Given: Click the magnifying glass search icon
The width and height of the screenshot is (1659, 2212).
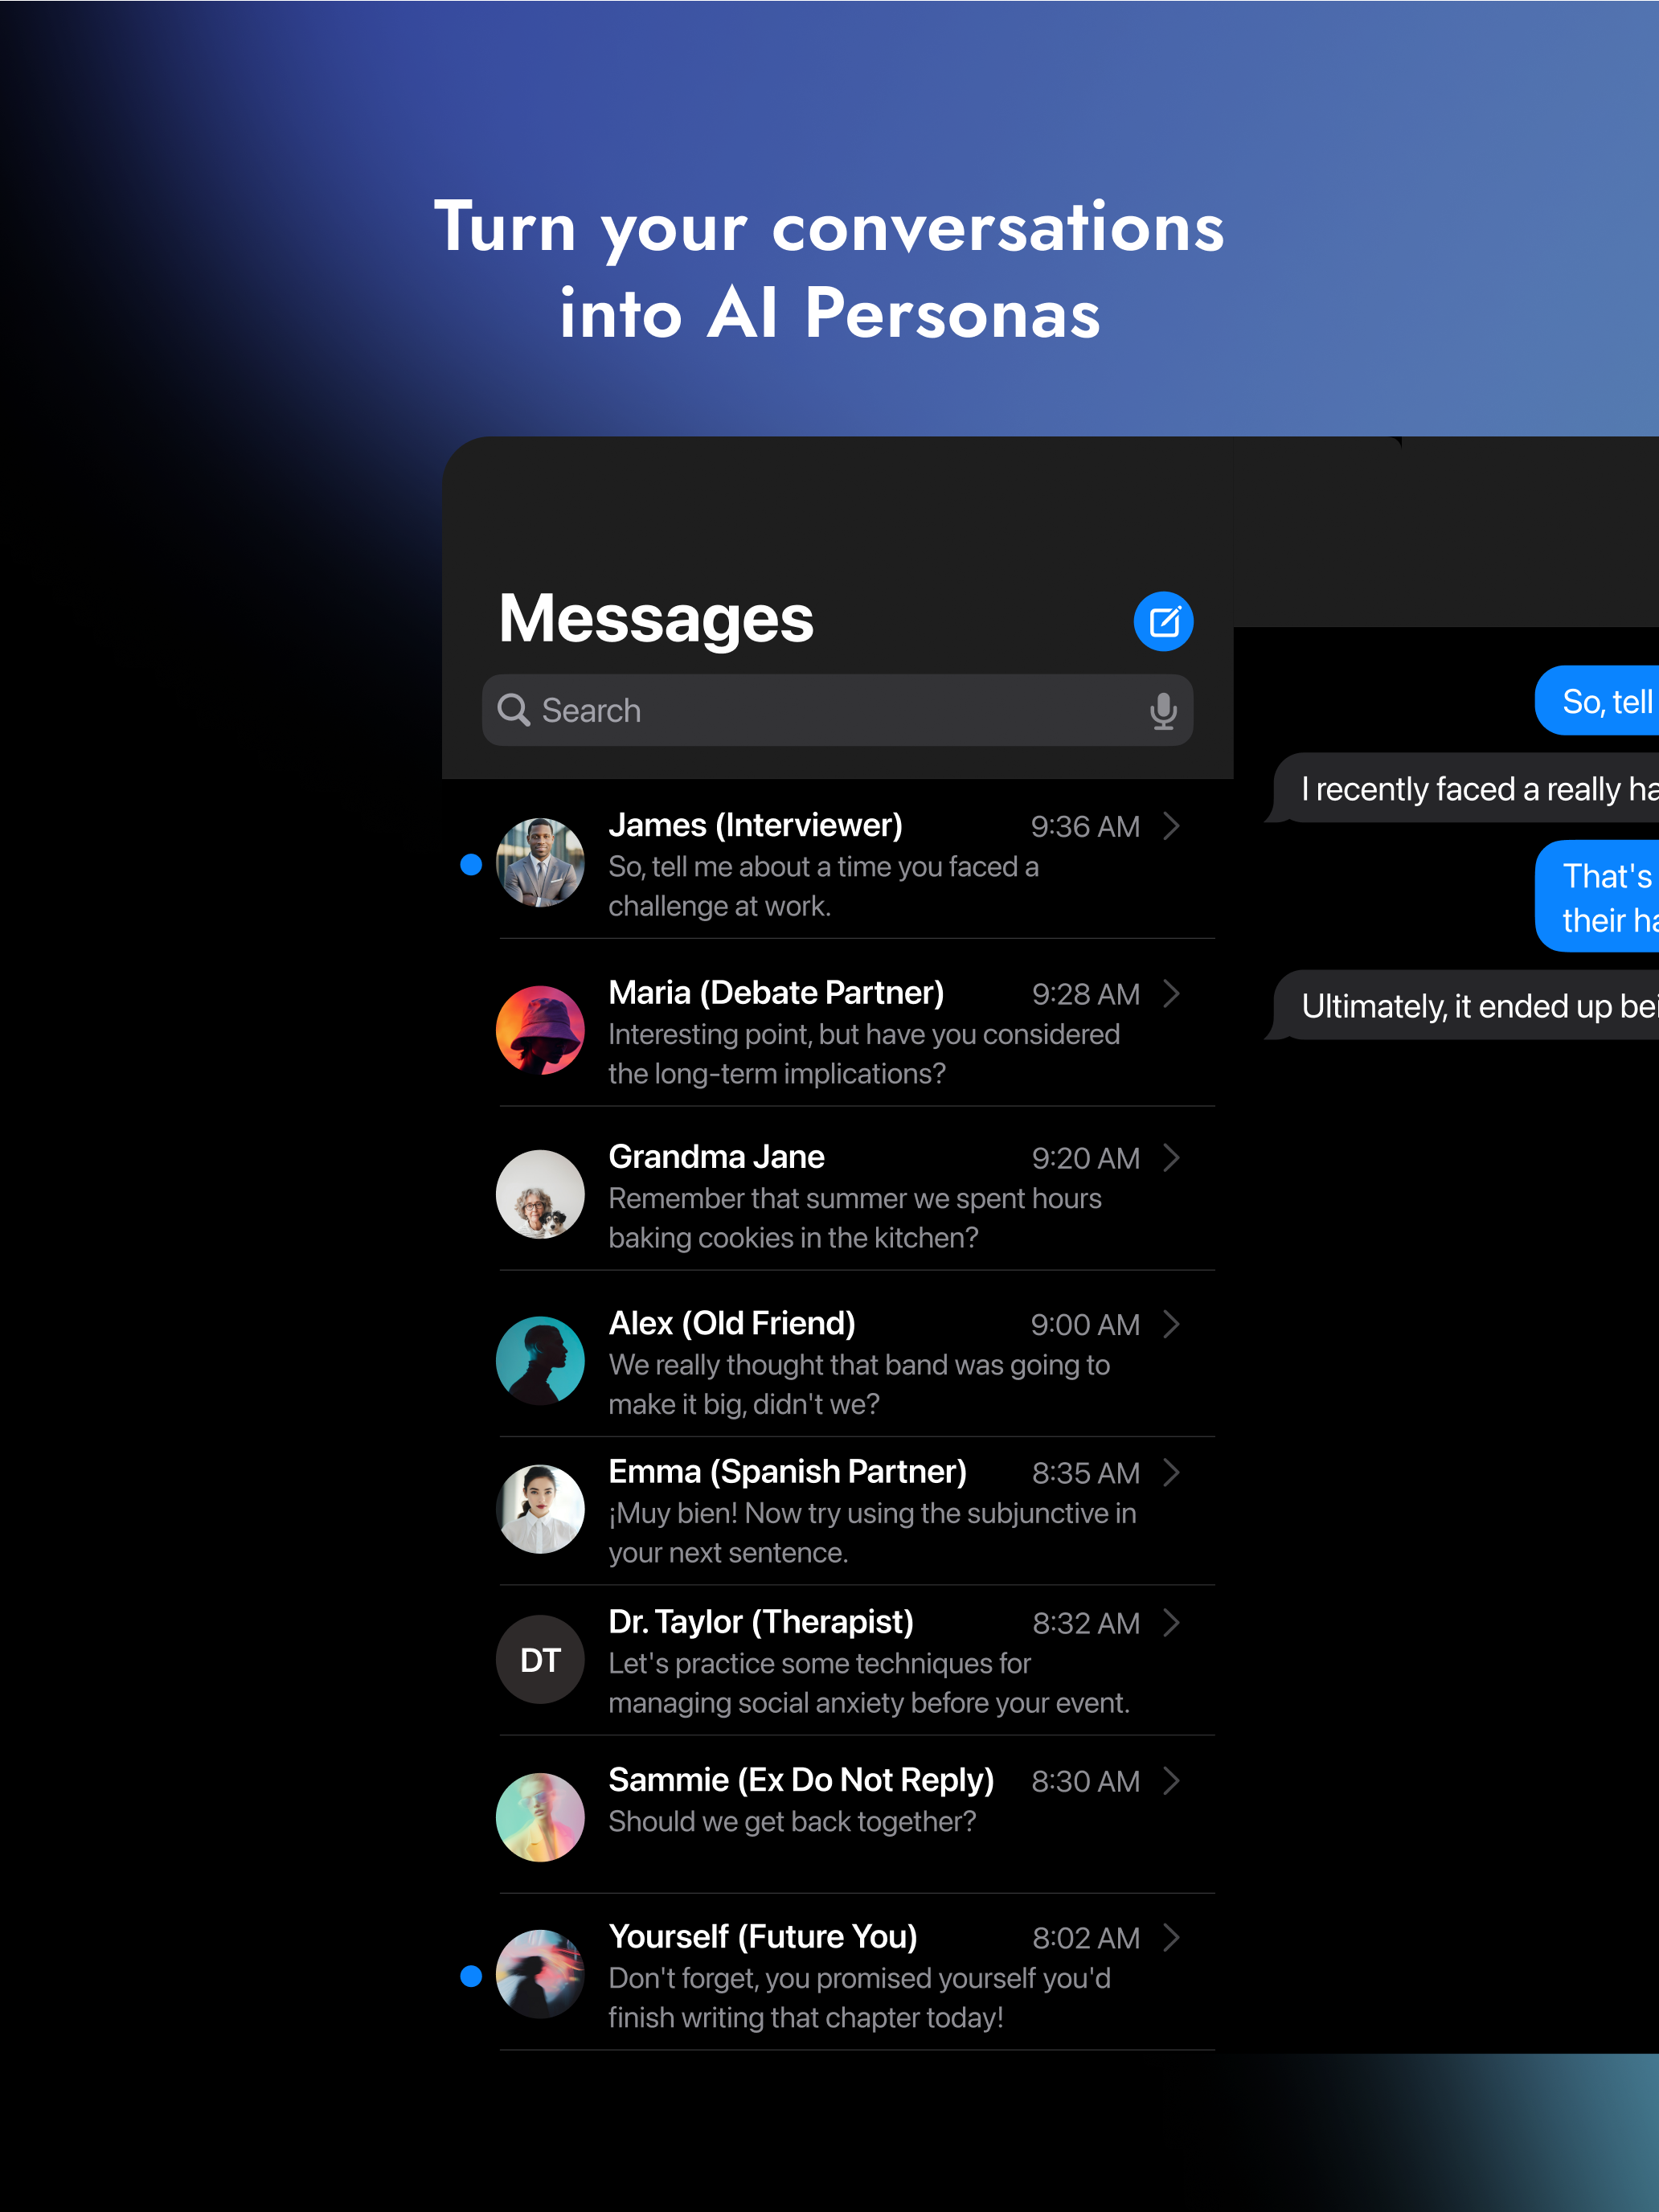Looking at the screenshot, I should pyautogui.click(x=514, y=710).
